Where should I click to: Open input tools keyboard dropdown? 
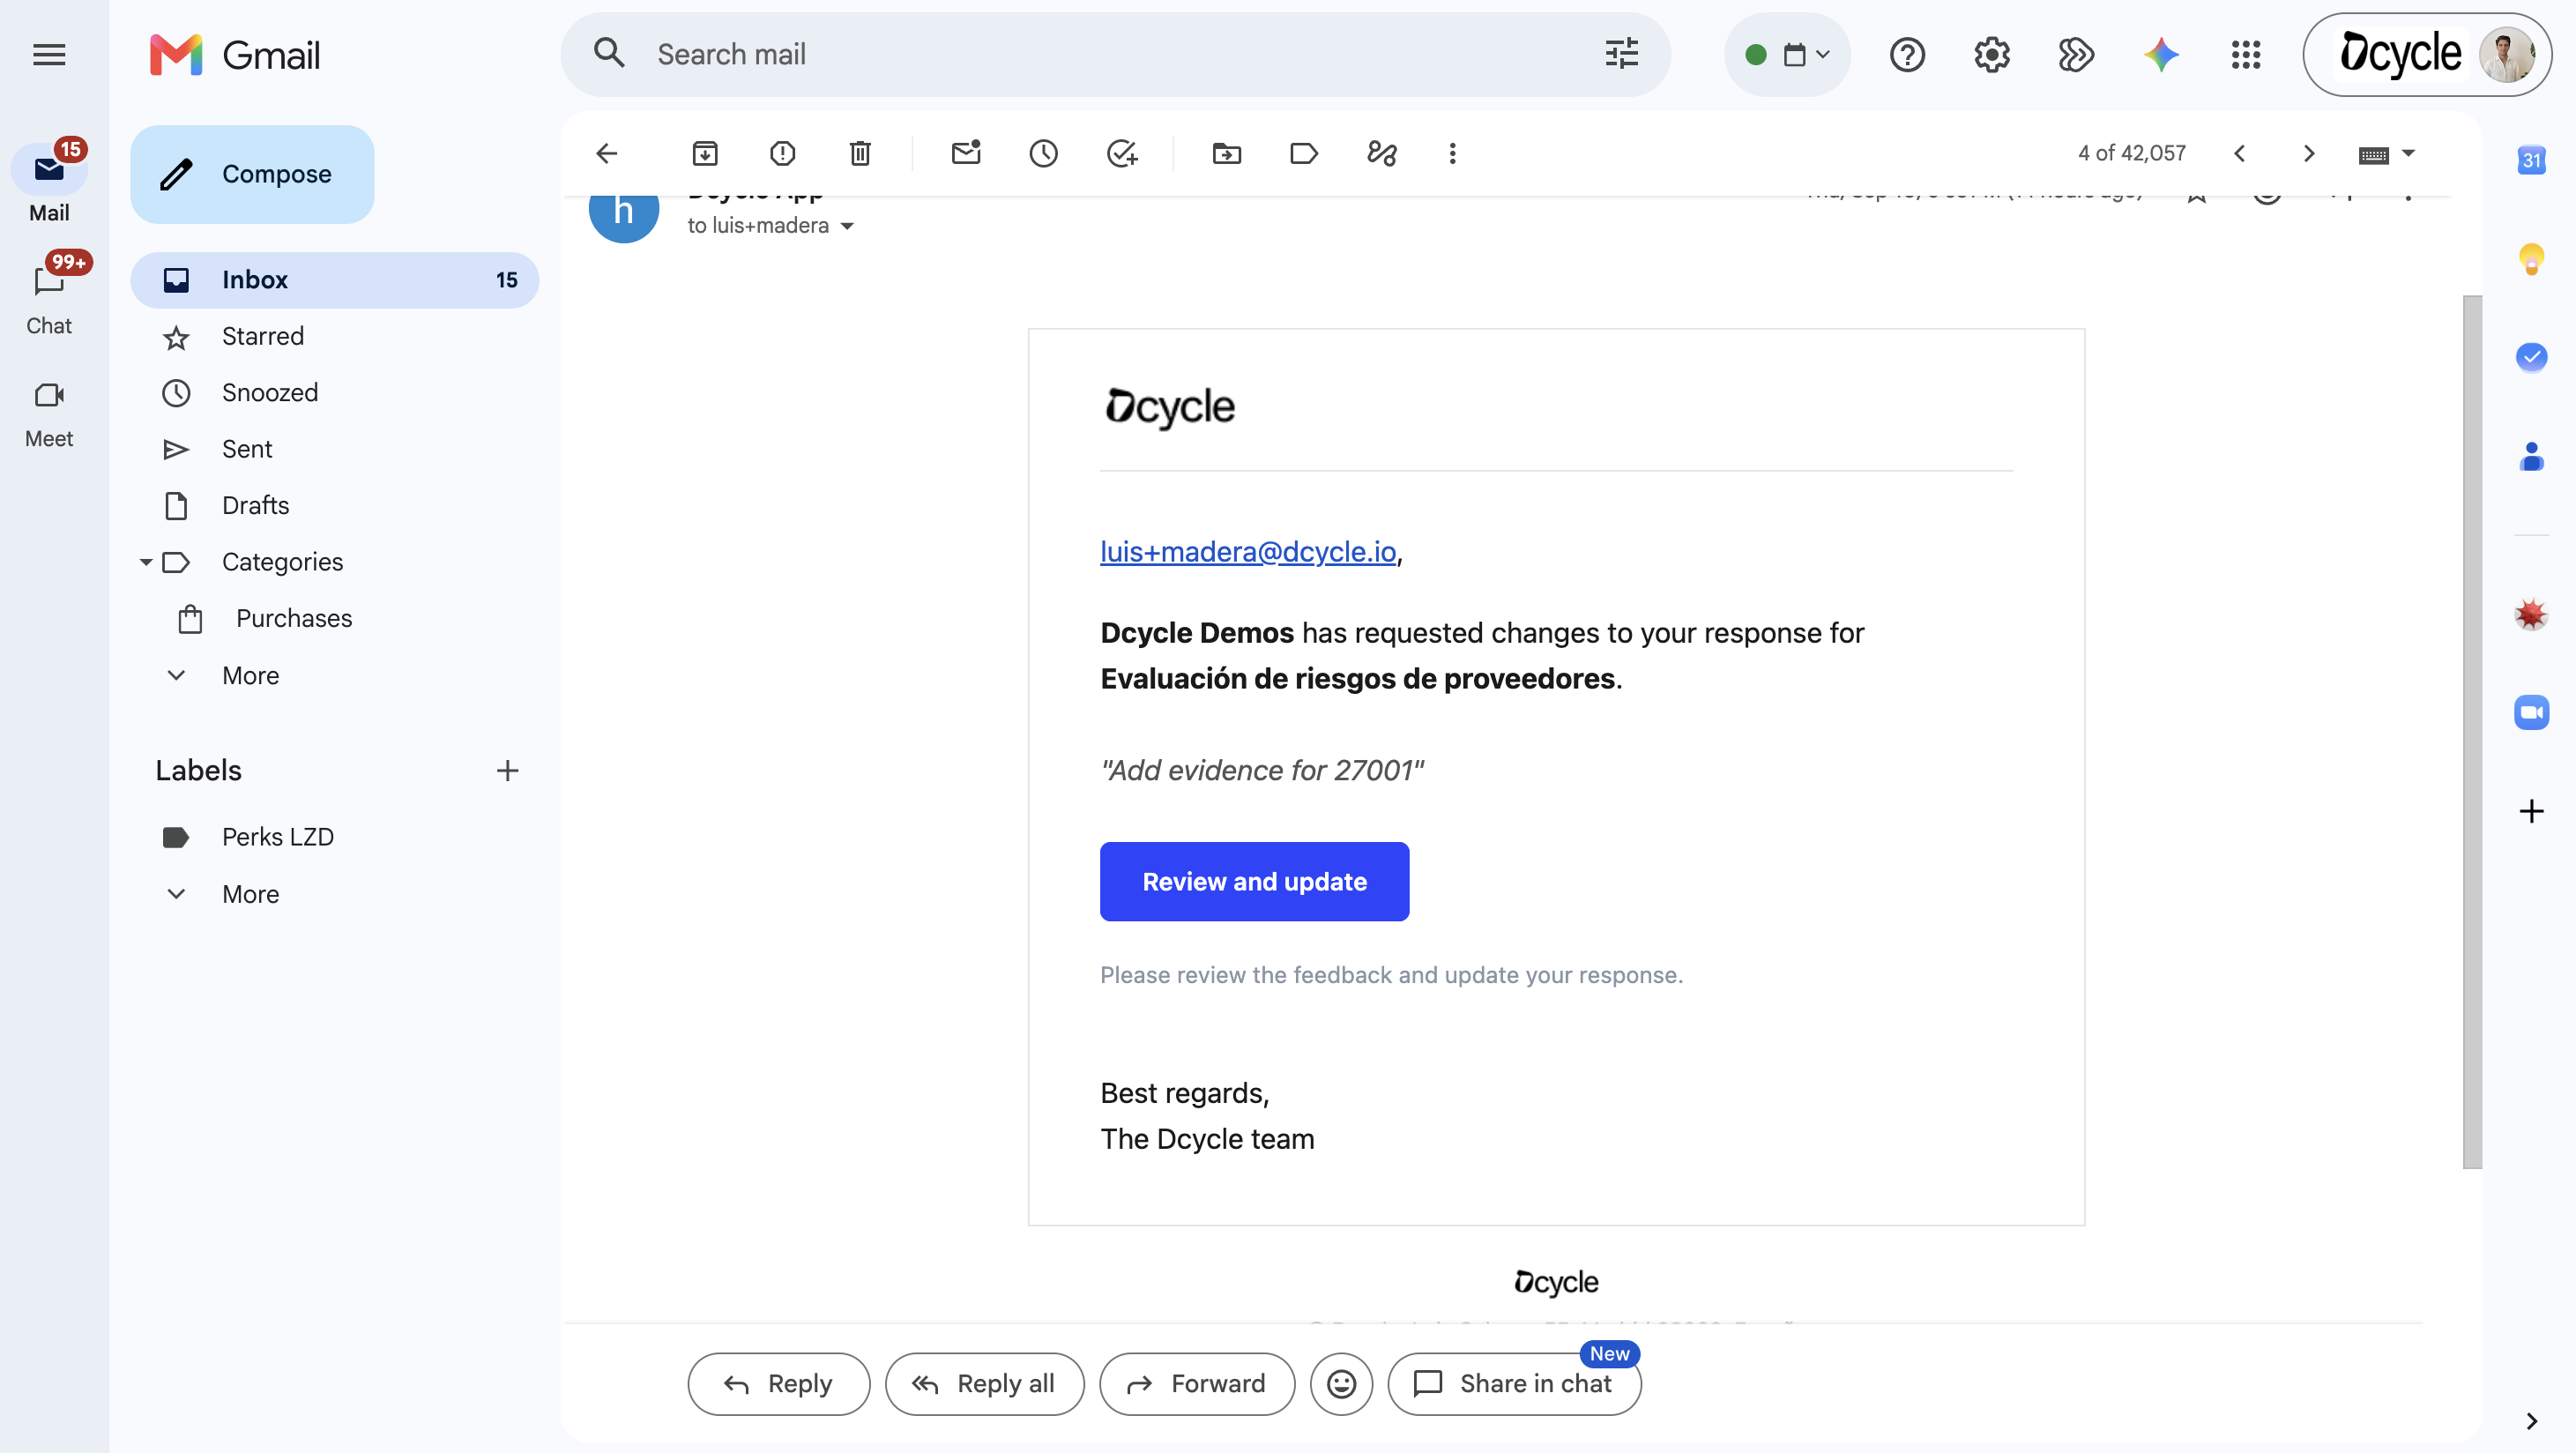(2386, 154)
